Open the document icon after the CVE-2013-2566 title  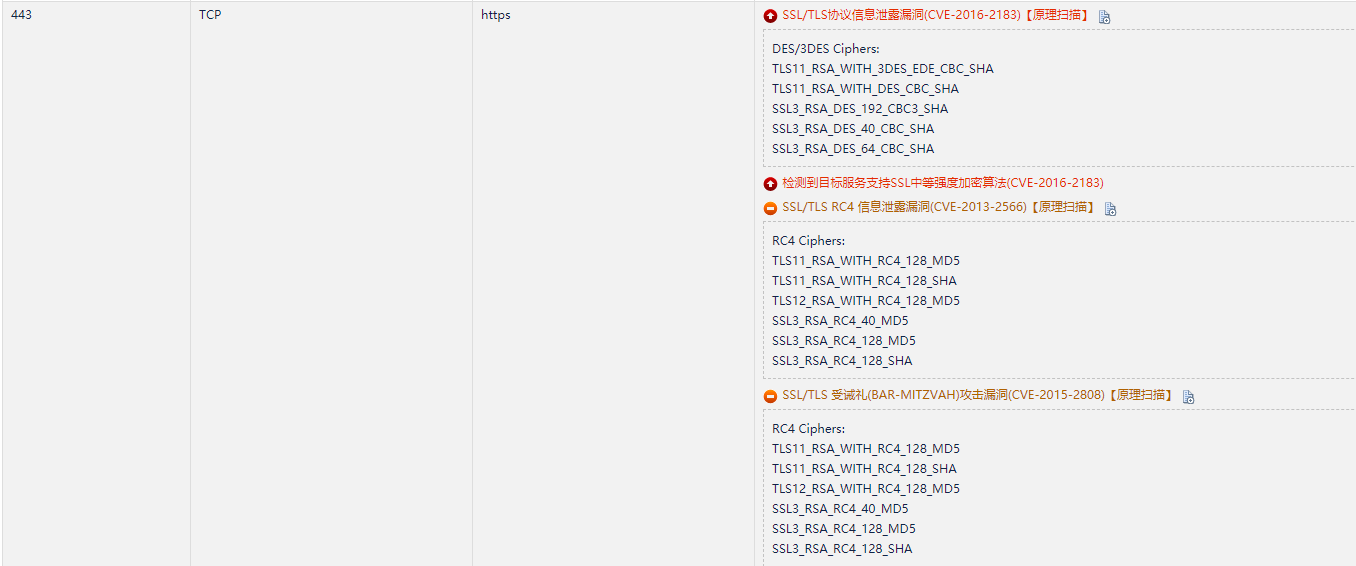[1110, 209]
